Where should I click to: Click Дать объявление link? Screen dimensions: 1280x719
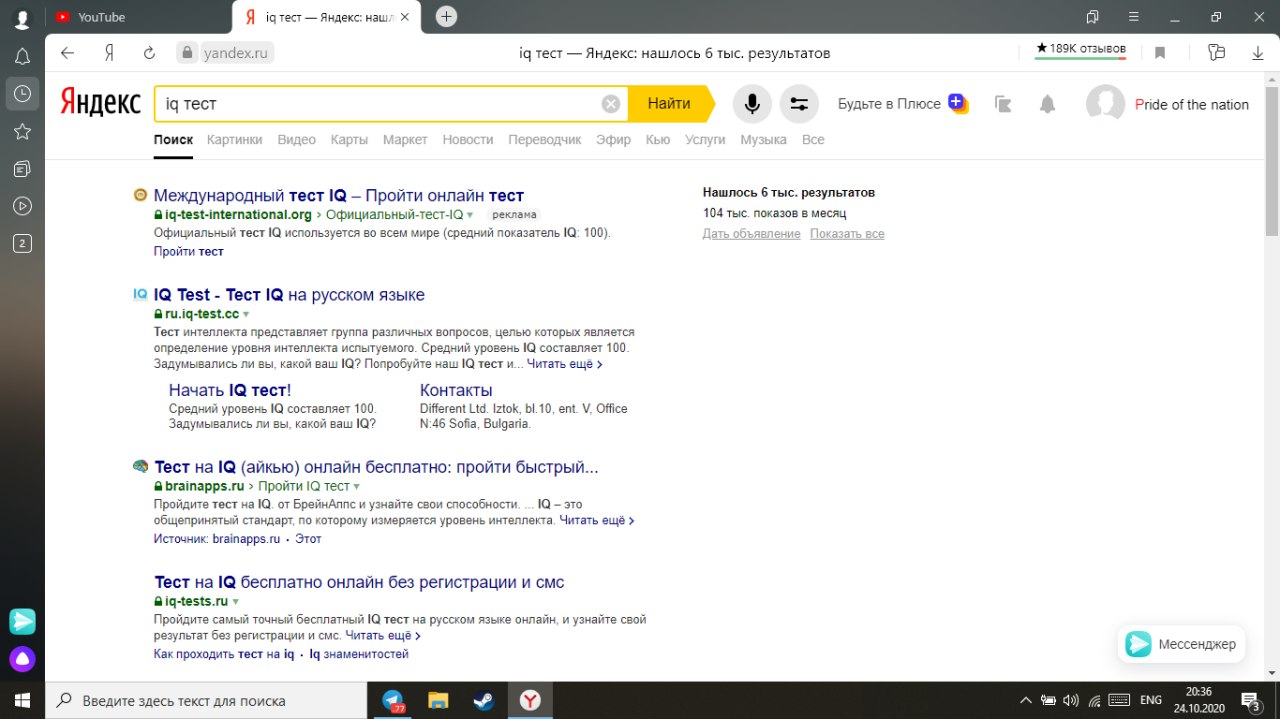click(x=752, y=234)
